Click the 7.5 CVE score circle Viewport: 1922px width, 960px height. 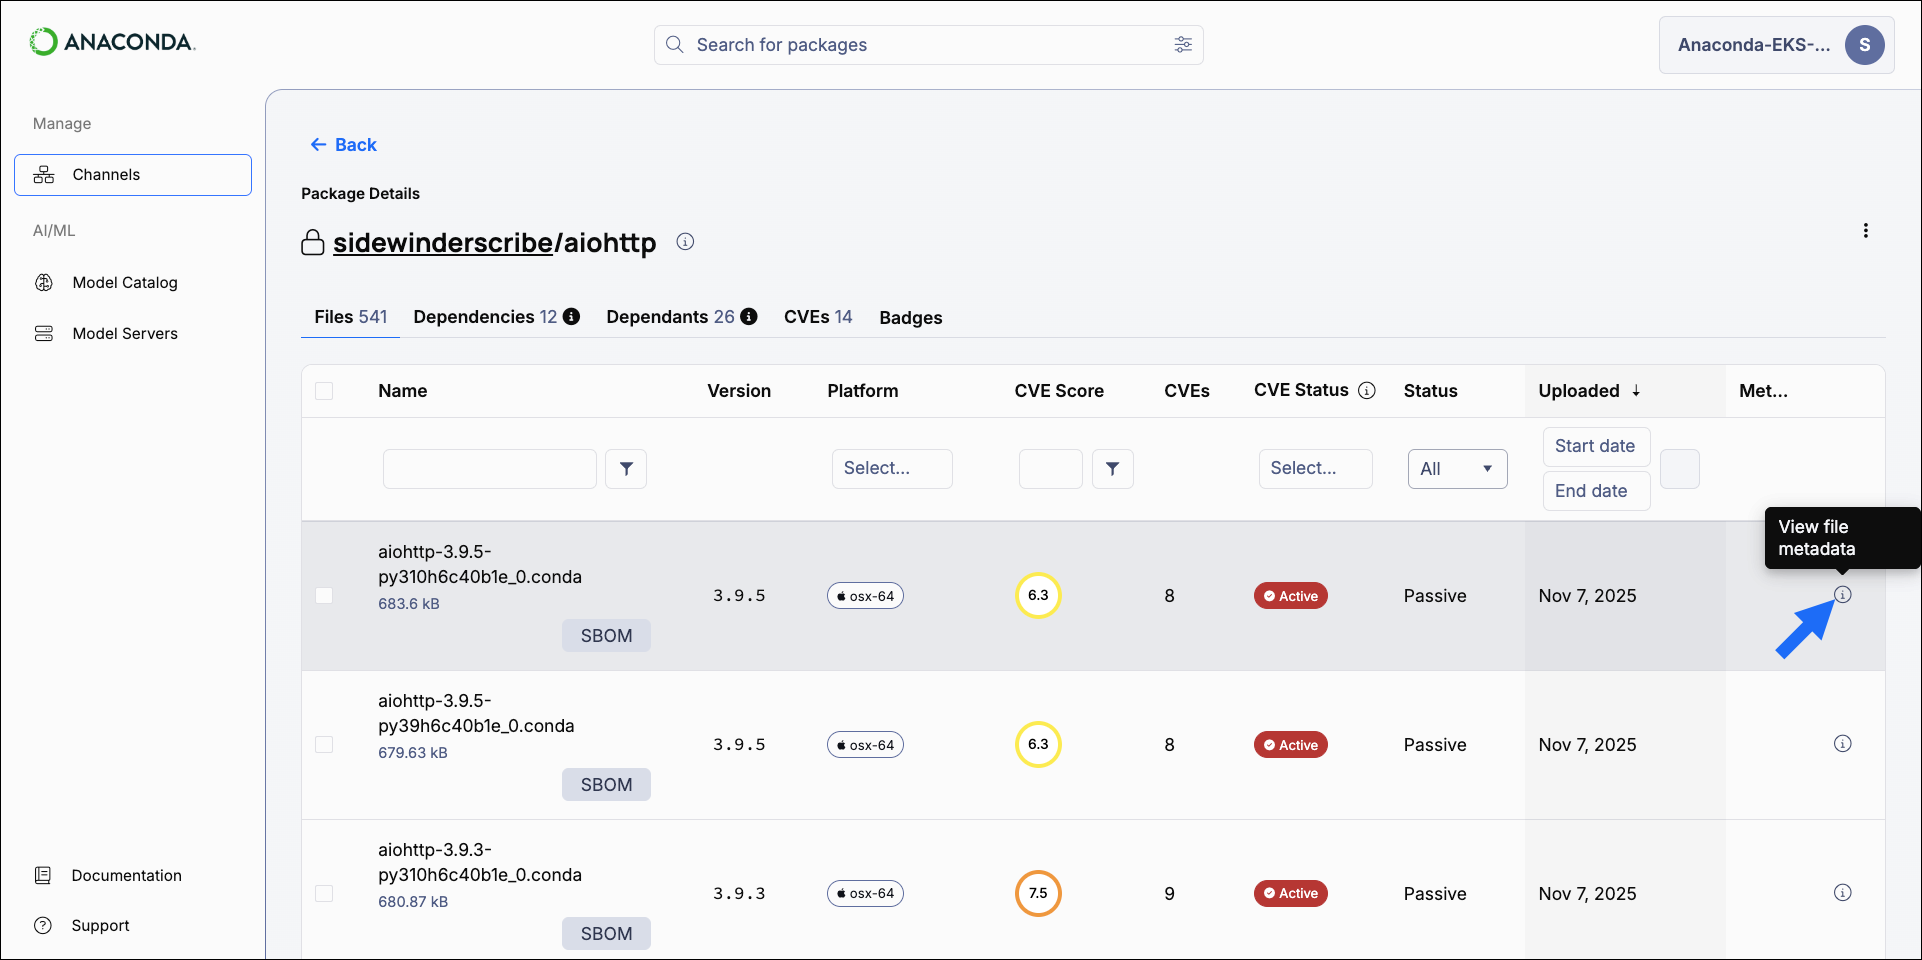coord(1038,894)
